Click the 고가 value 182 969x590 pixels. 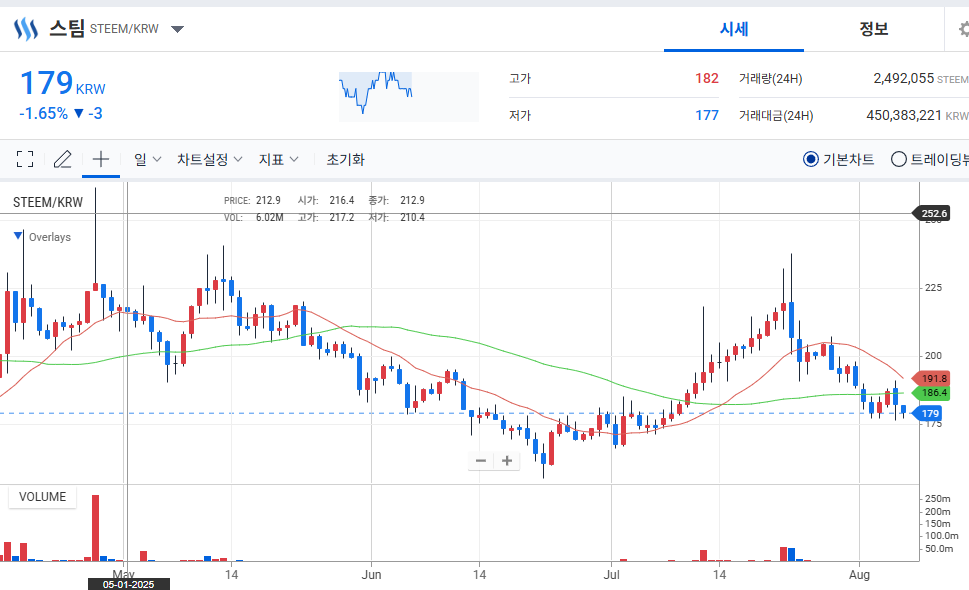point(706,78)
